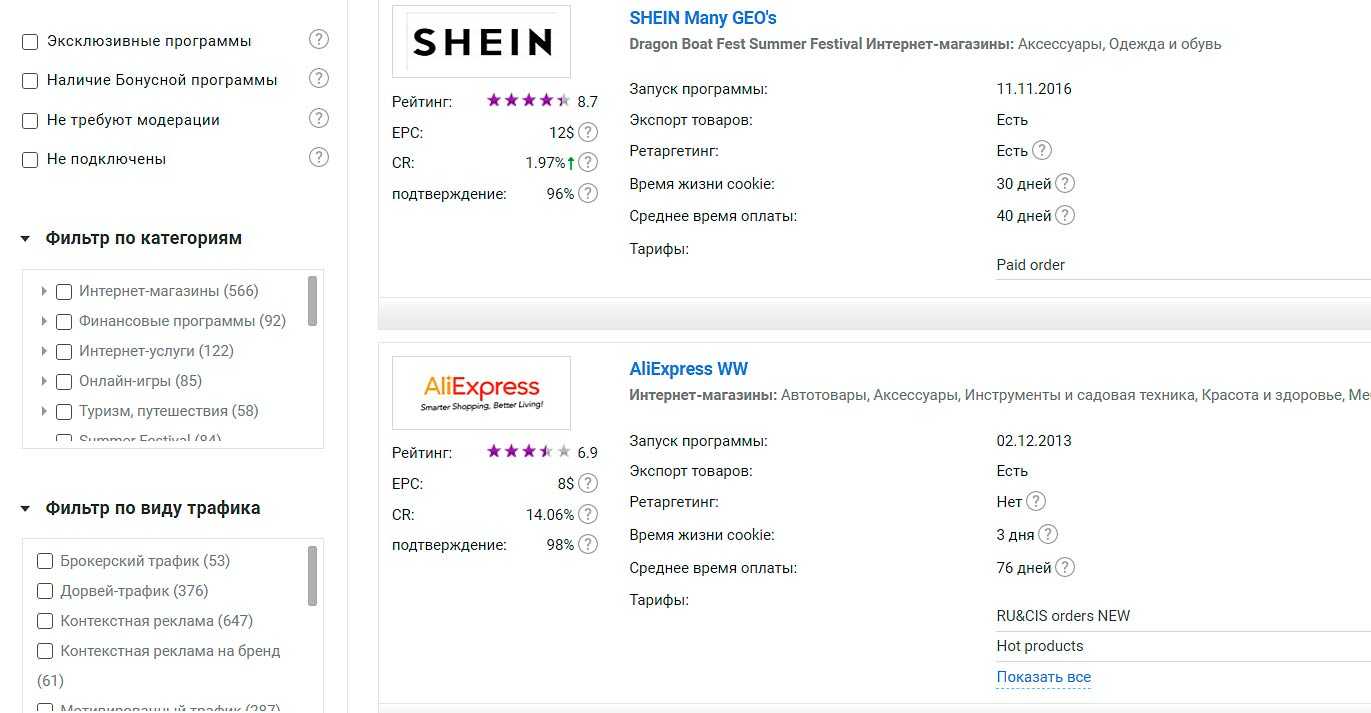This screenshot has height=713, width=1371.
Task: Tick the Финансовые программы category checkbox
Action: click(x=64, y=322)
